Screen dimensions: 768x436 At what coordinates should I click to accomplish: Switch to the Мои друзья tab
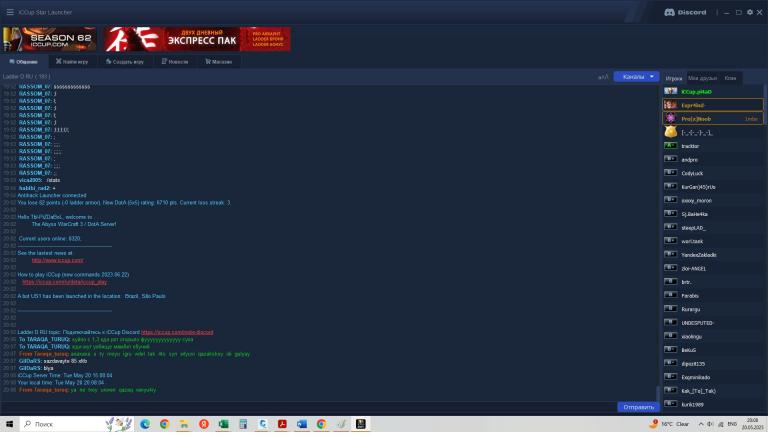click(702, 78)
